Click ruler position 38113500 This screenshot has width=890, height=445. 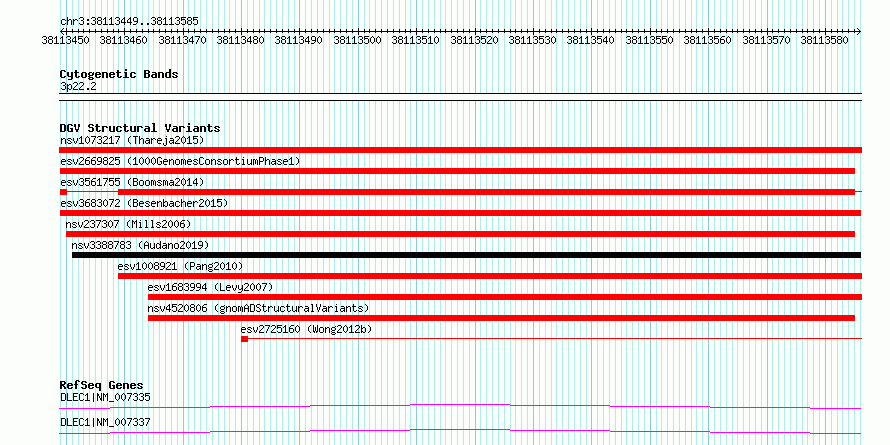(x=358, y=40)
